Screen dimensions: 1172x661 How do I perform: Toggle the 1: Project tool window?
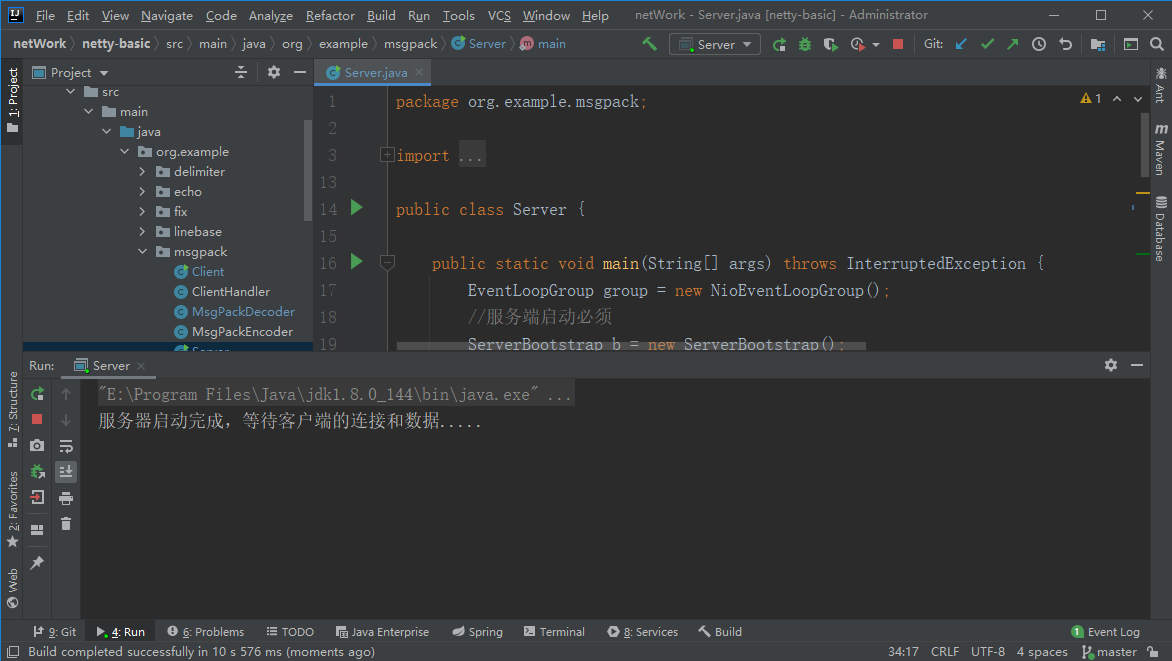(x=12, y=101)
